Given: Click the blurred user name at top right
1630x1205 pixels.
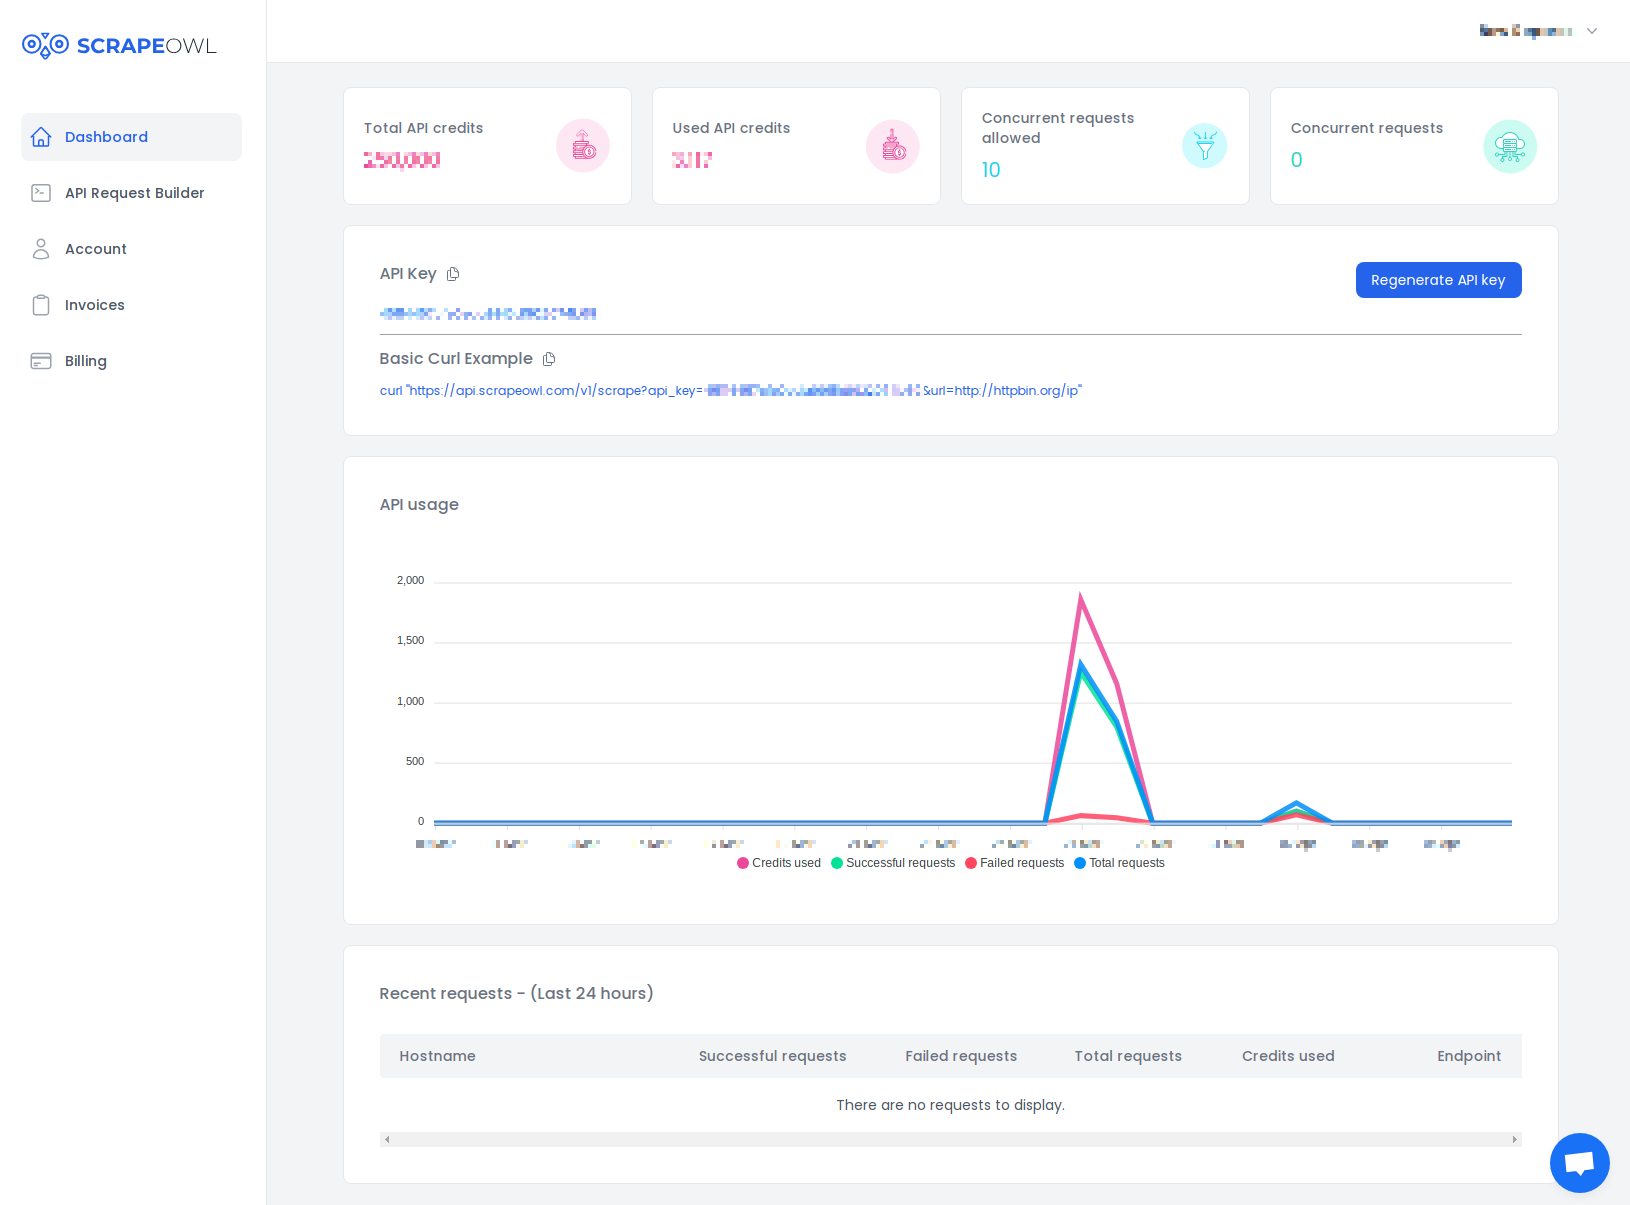Looking at the screenshot, I should (x=1525, y=31).
